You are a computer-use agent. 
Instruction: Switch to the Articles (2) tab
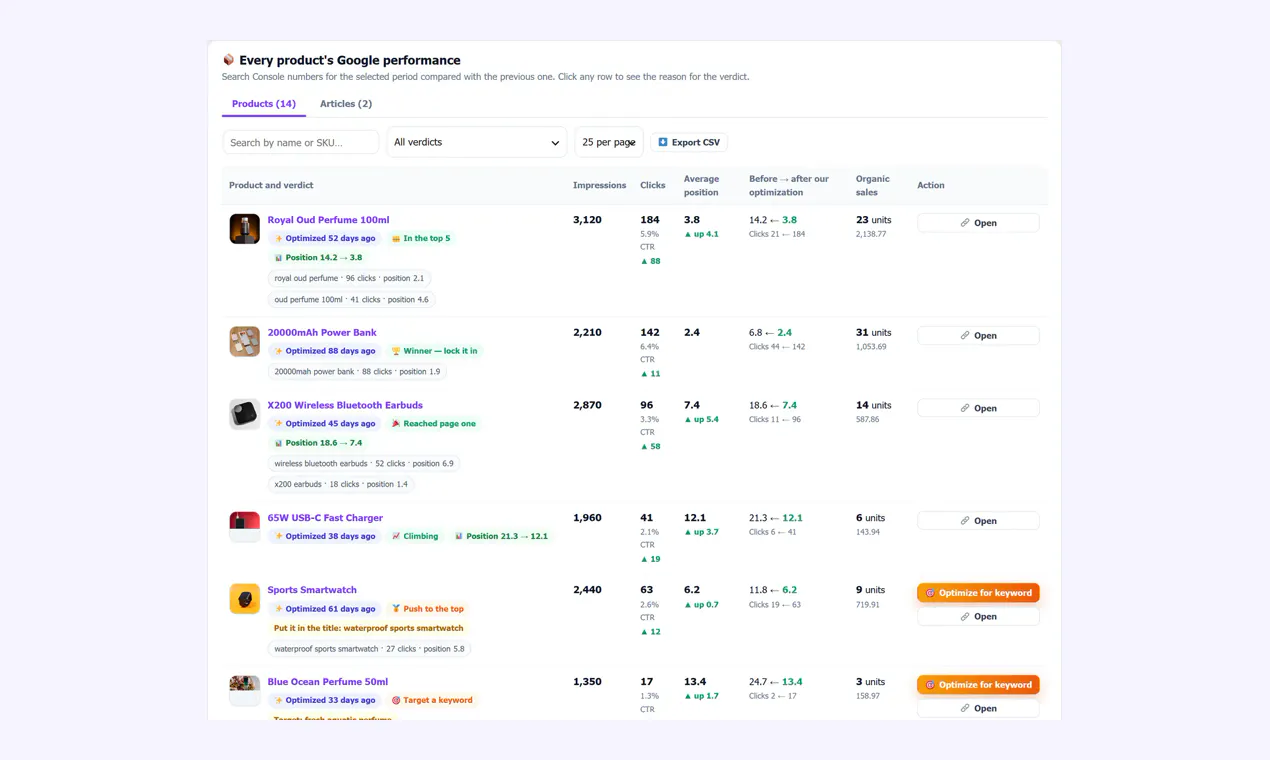click(346, 104)
